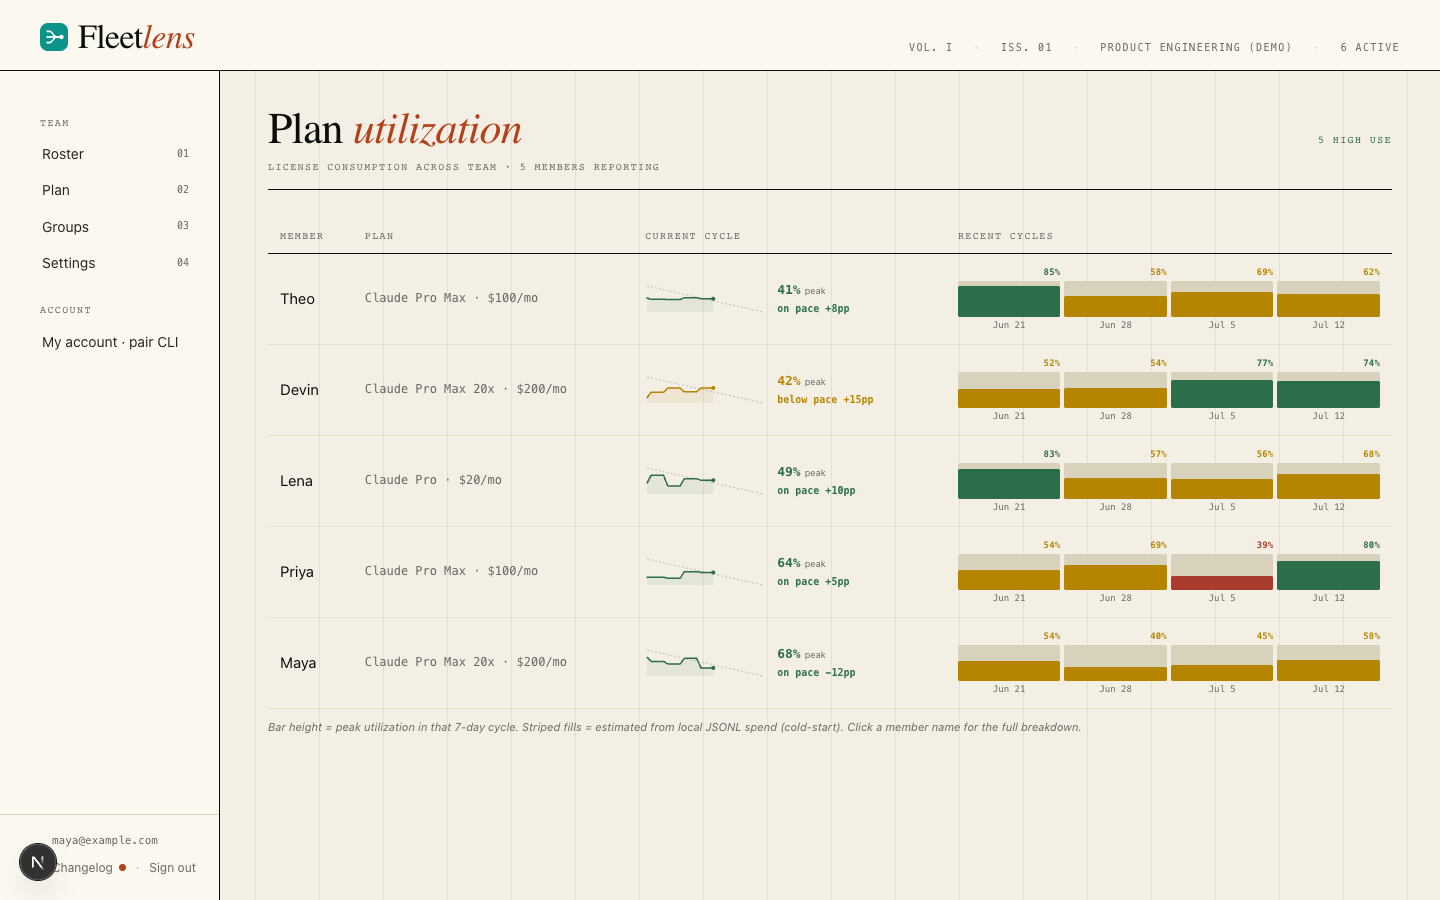Click Priya's '64% peak' value

pos(801,563)
